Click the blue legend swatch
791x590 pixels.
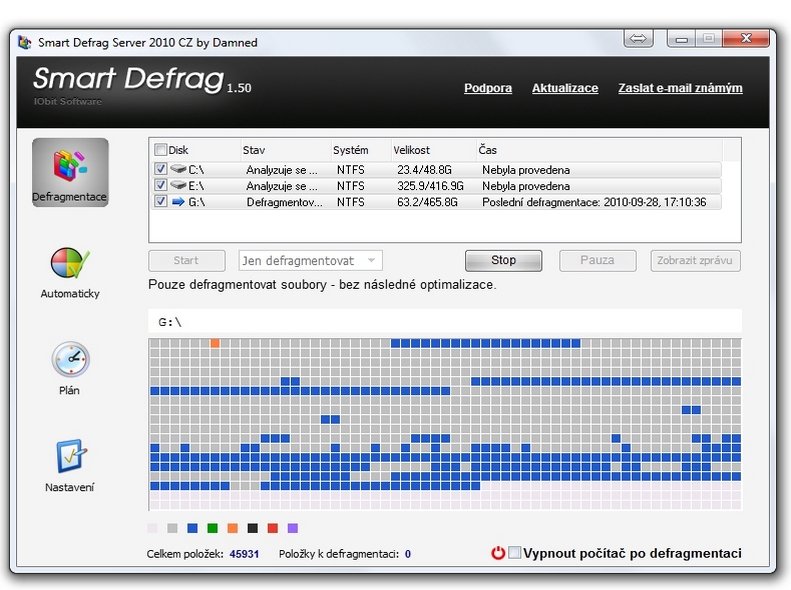tap(192, 528)
